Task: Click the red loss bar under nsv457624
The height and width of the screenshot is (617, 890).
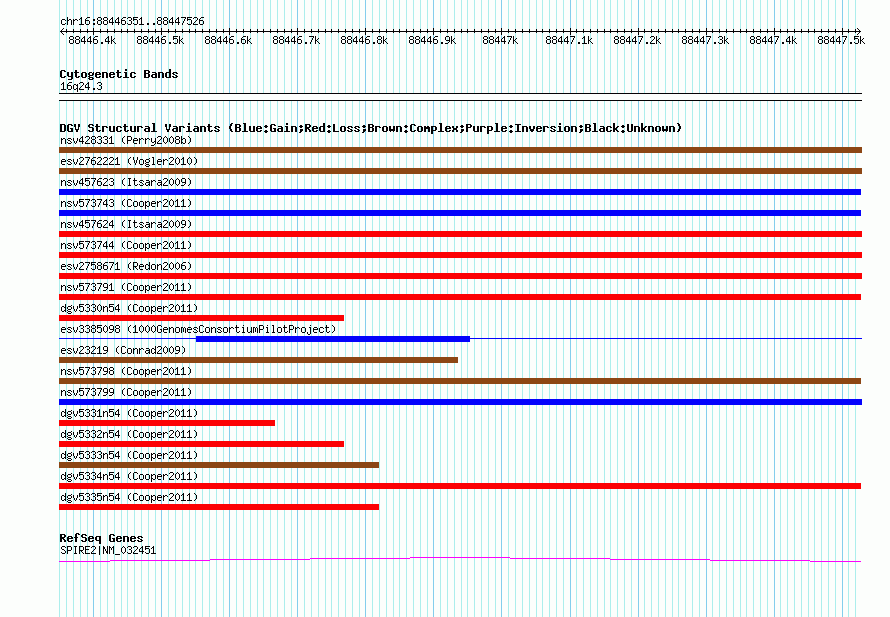Action: pyautogui.click(x=460, y=234)
